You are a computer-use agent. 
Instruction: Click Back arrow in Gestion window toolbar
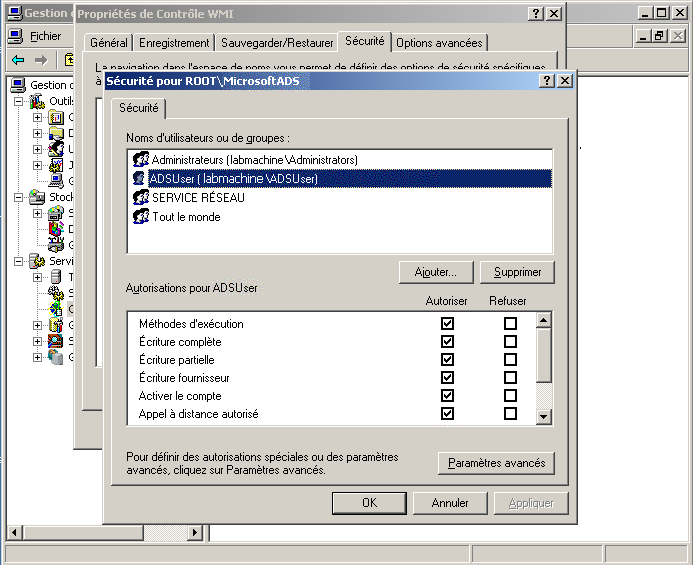point(18,59)
